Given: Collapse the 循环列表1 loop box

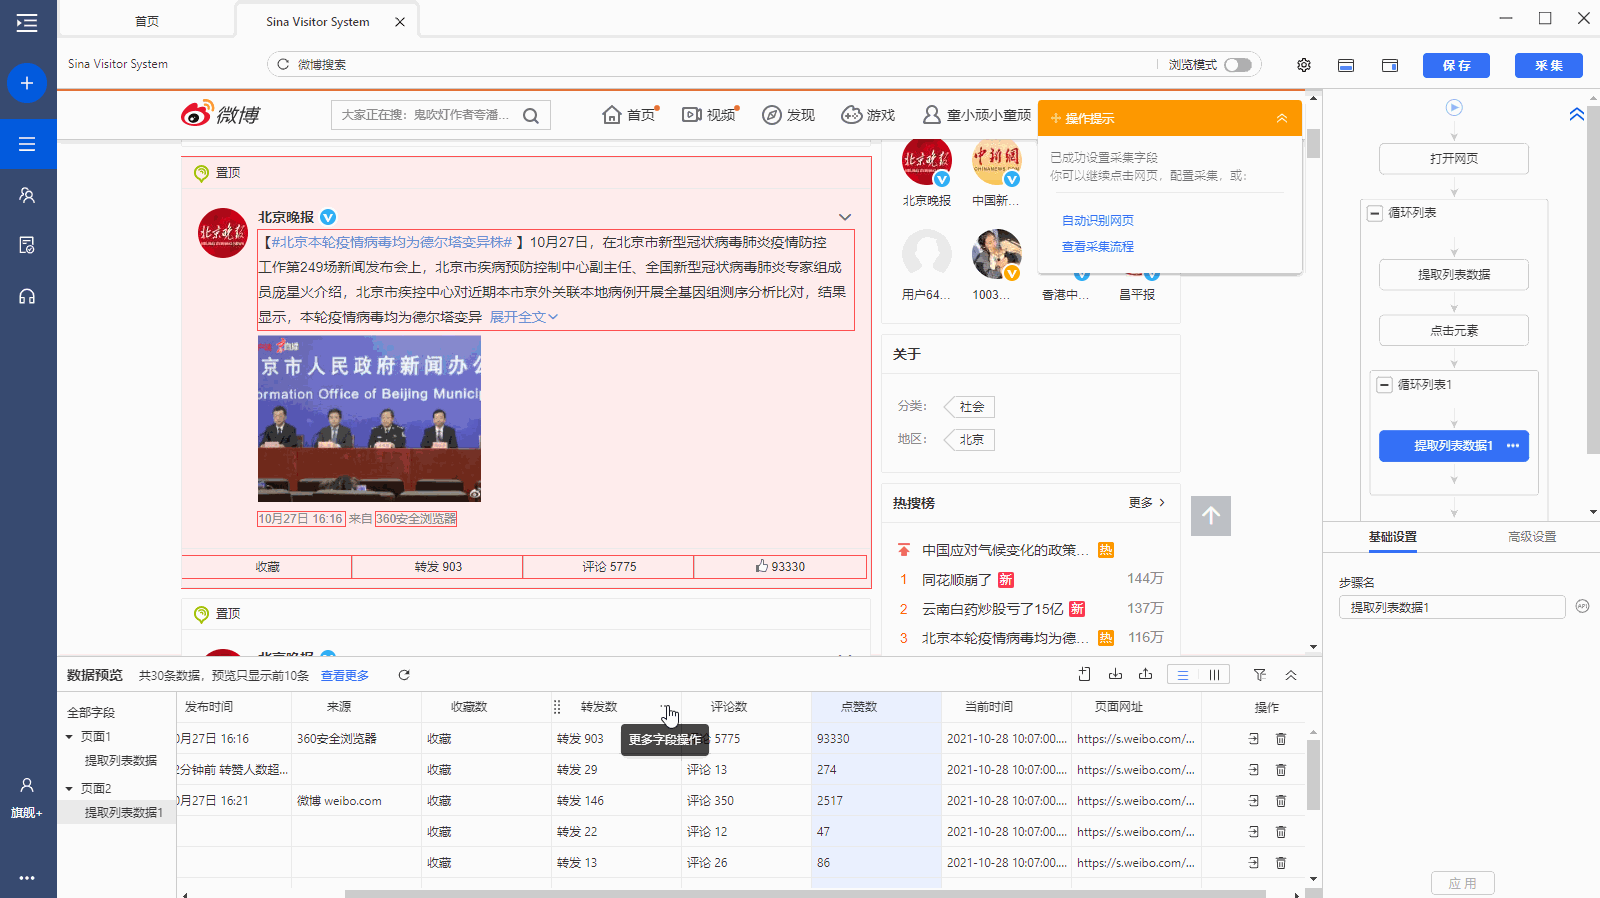Looking at the screenshot, I should (x=1385, y=385).
